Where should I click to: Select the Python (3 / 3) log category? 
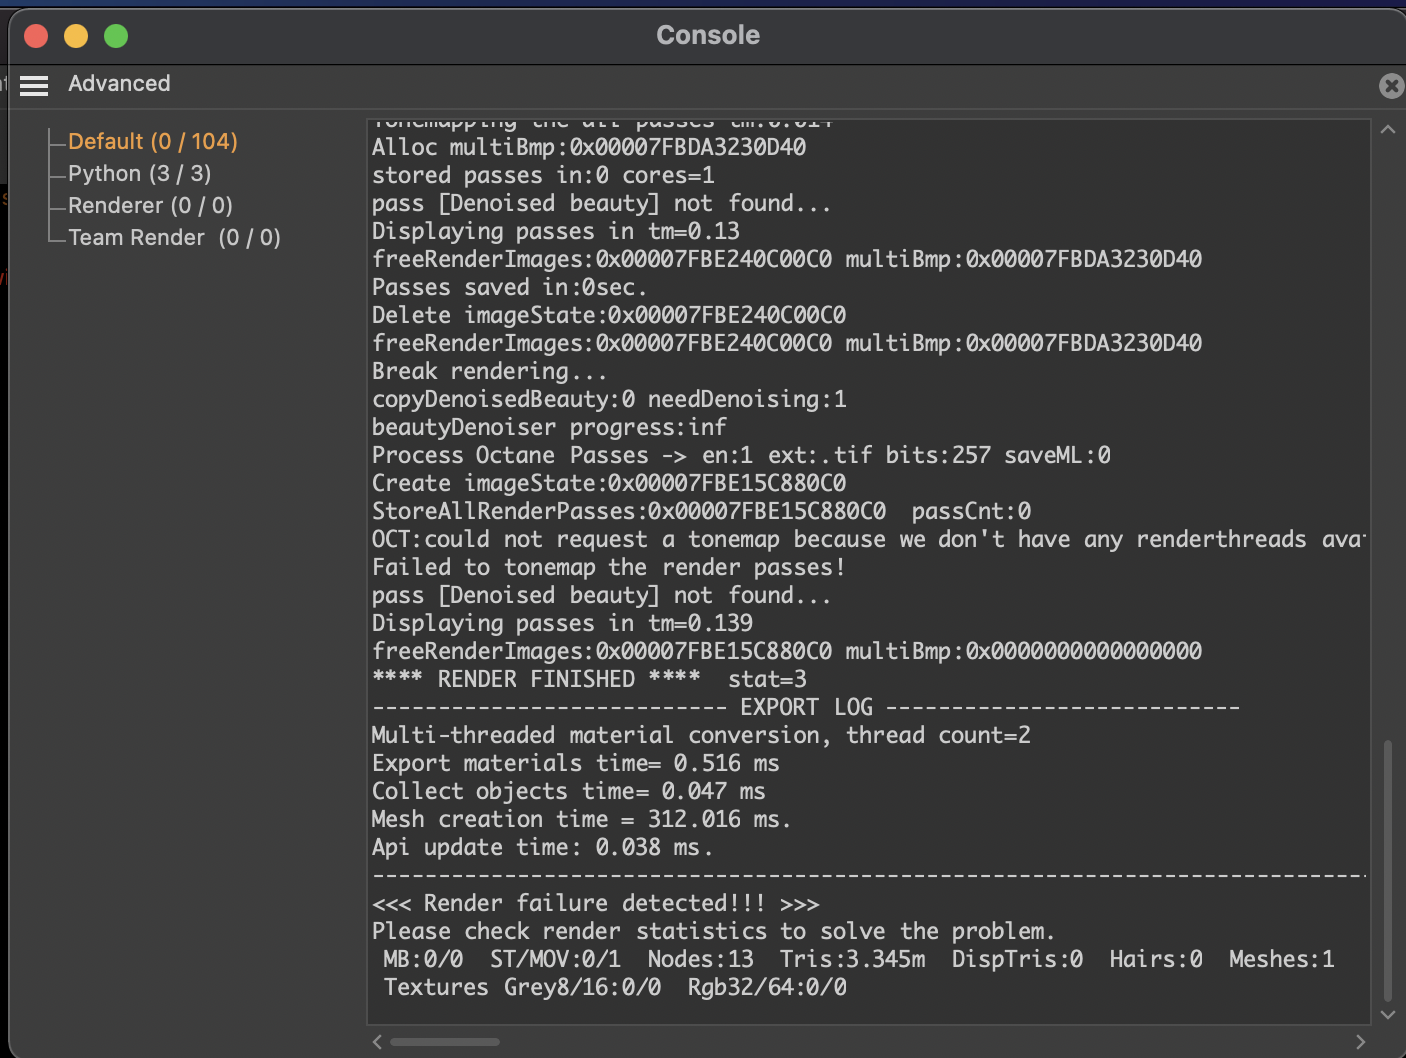(x=139, y=174)
